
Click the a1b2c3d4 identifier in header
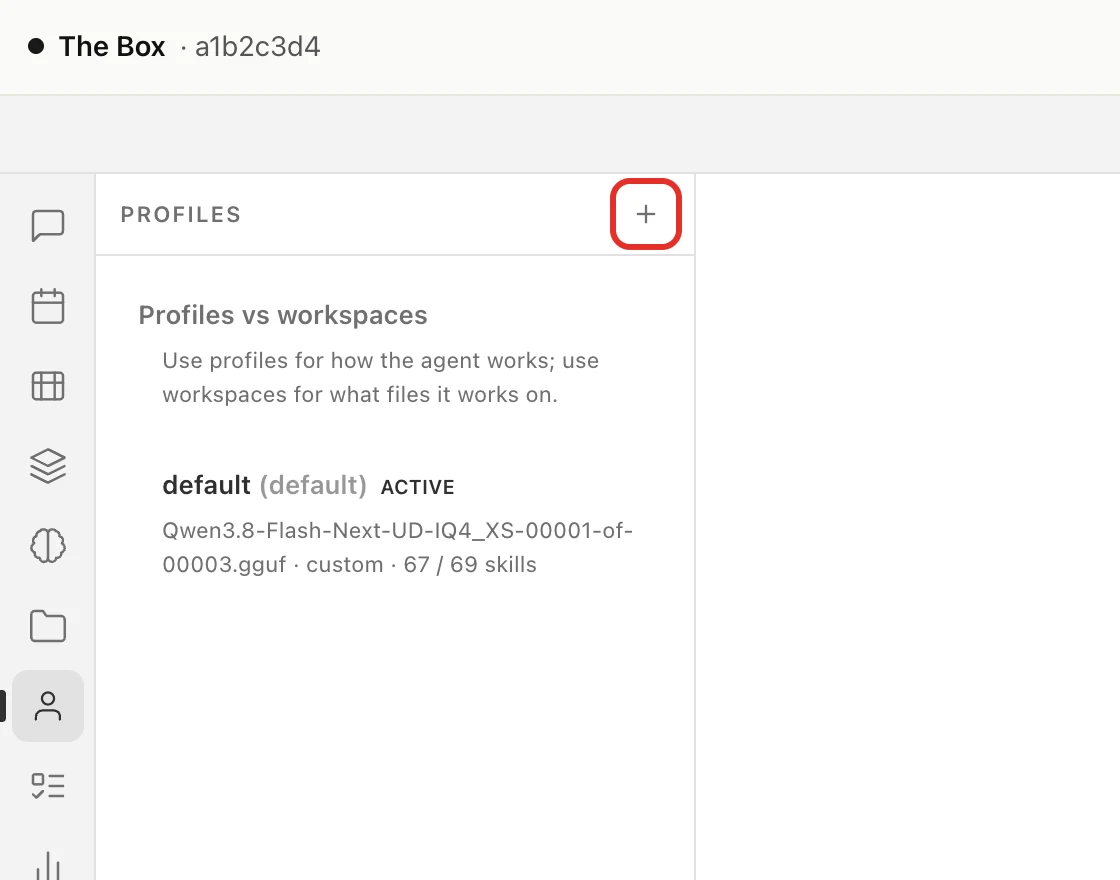coord(257,46)
